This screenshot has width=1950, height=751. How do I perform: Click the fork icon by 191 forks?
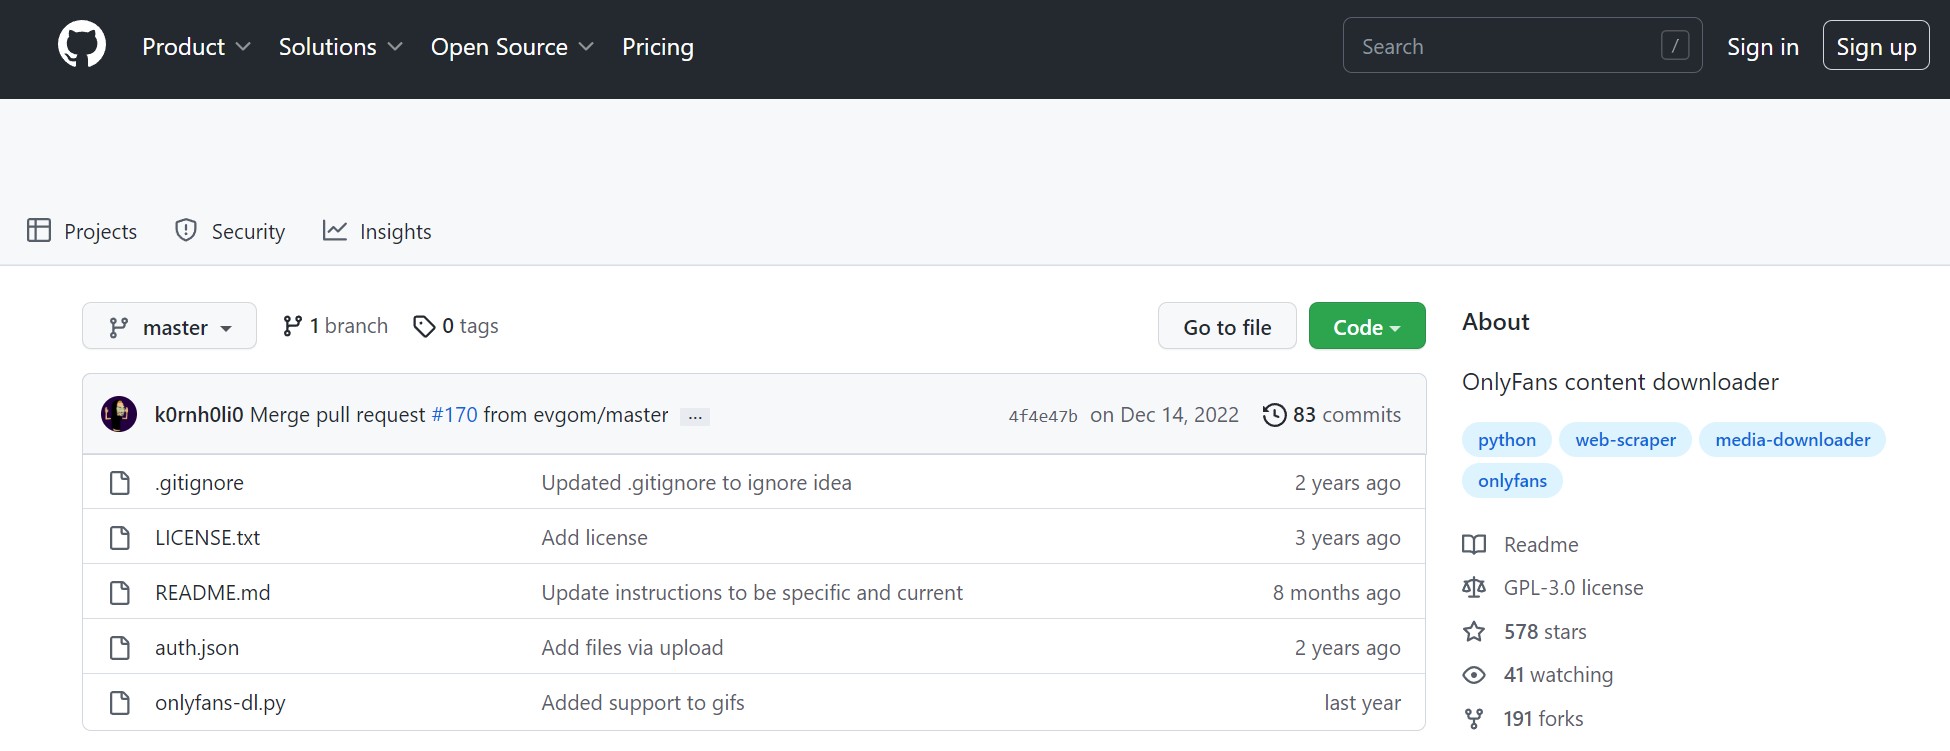(x=1474, y=719)
